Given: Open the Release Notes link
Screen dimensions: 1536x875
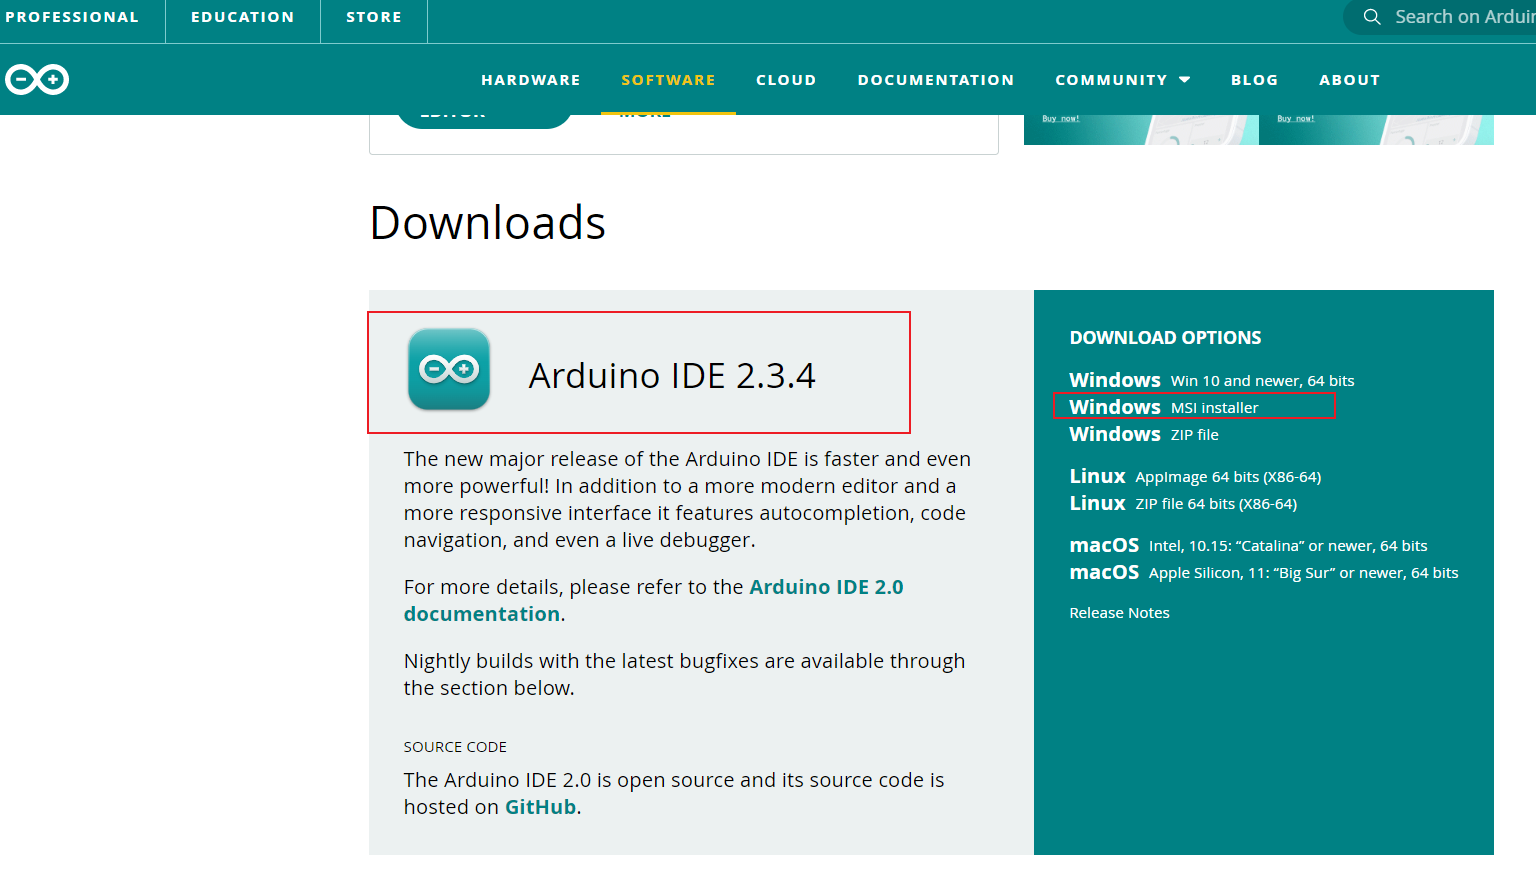Looking at the screenshot, I should click(1119, 613).
